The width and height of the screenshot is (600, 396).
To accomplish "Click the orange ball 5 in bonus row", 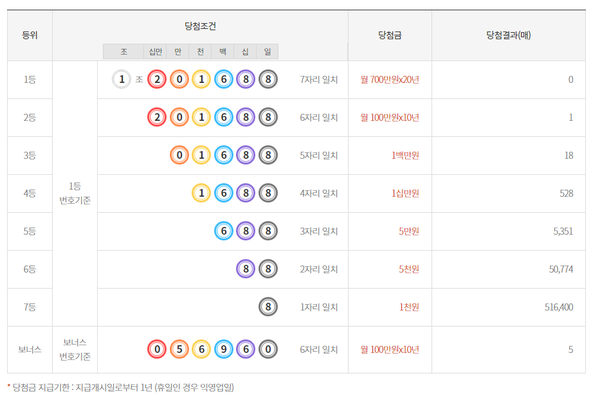I will coord(179,349).
